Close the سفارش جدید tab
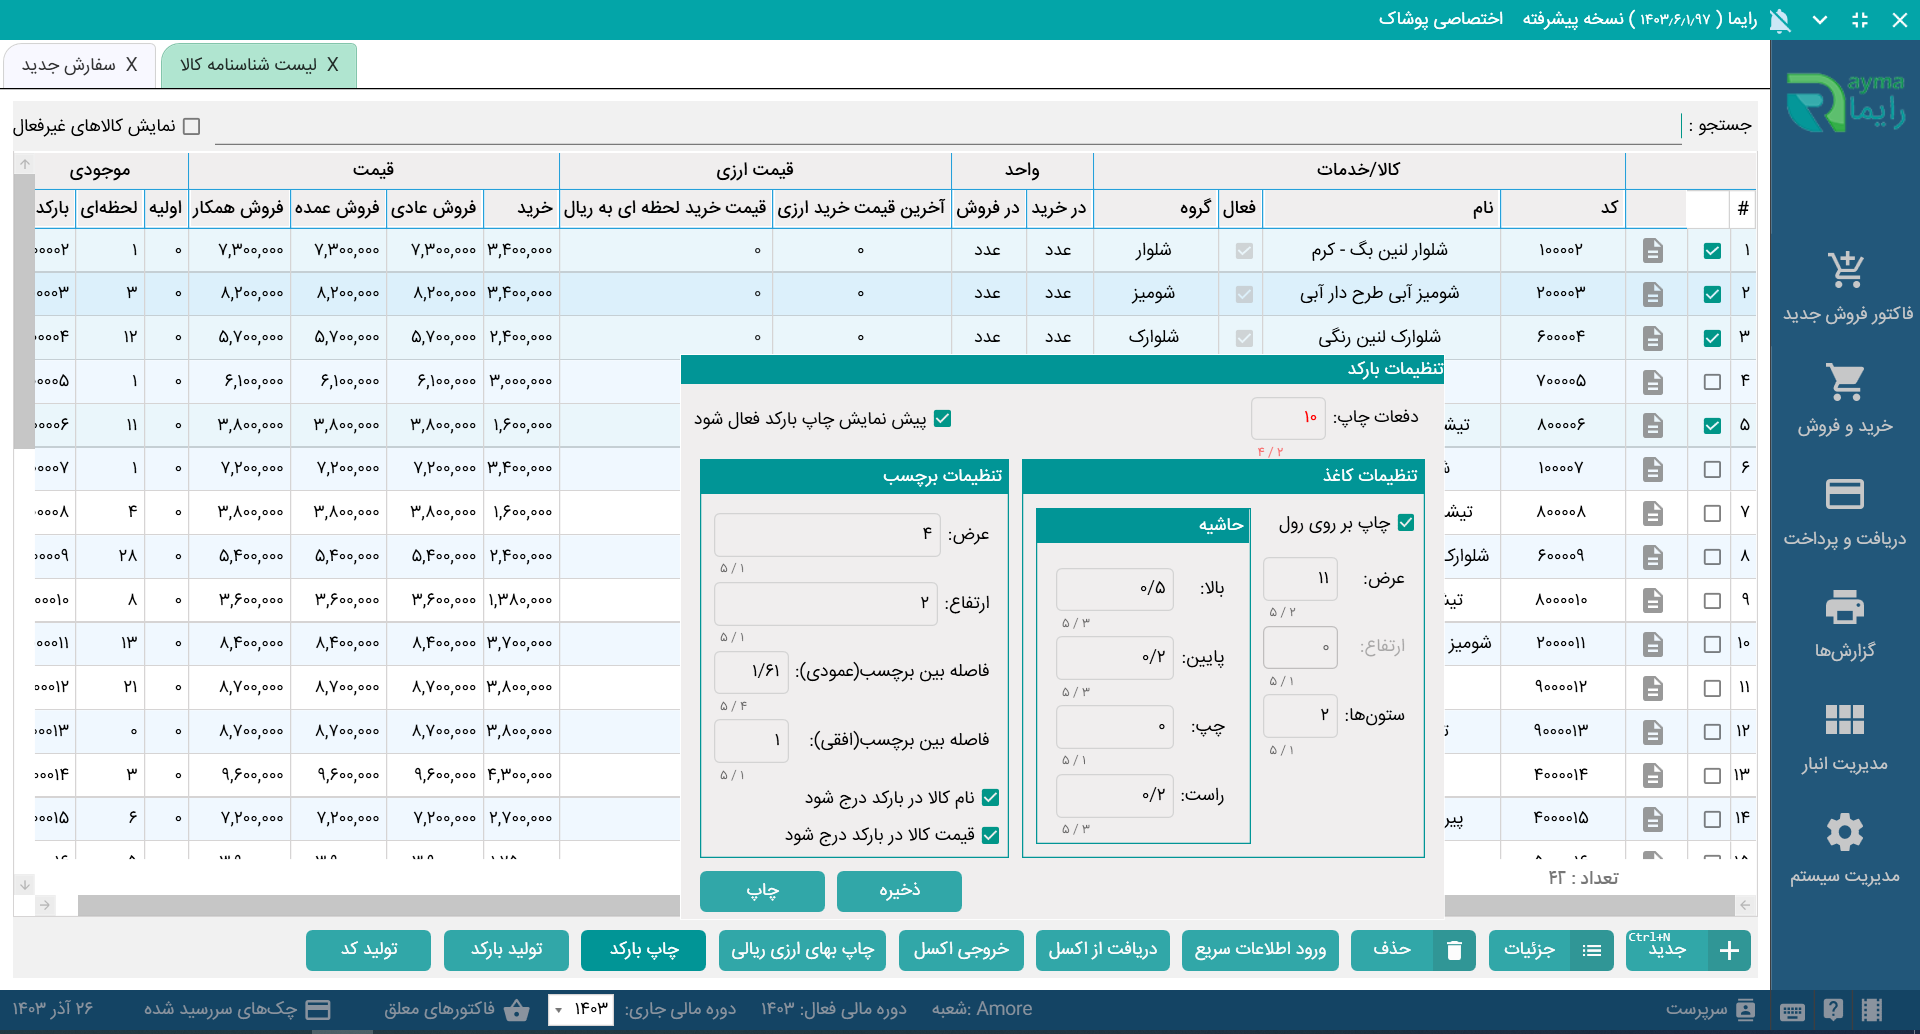Image resolution: width=1920 pixels, height=1034 pixels. click(x=131, y=65)
